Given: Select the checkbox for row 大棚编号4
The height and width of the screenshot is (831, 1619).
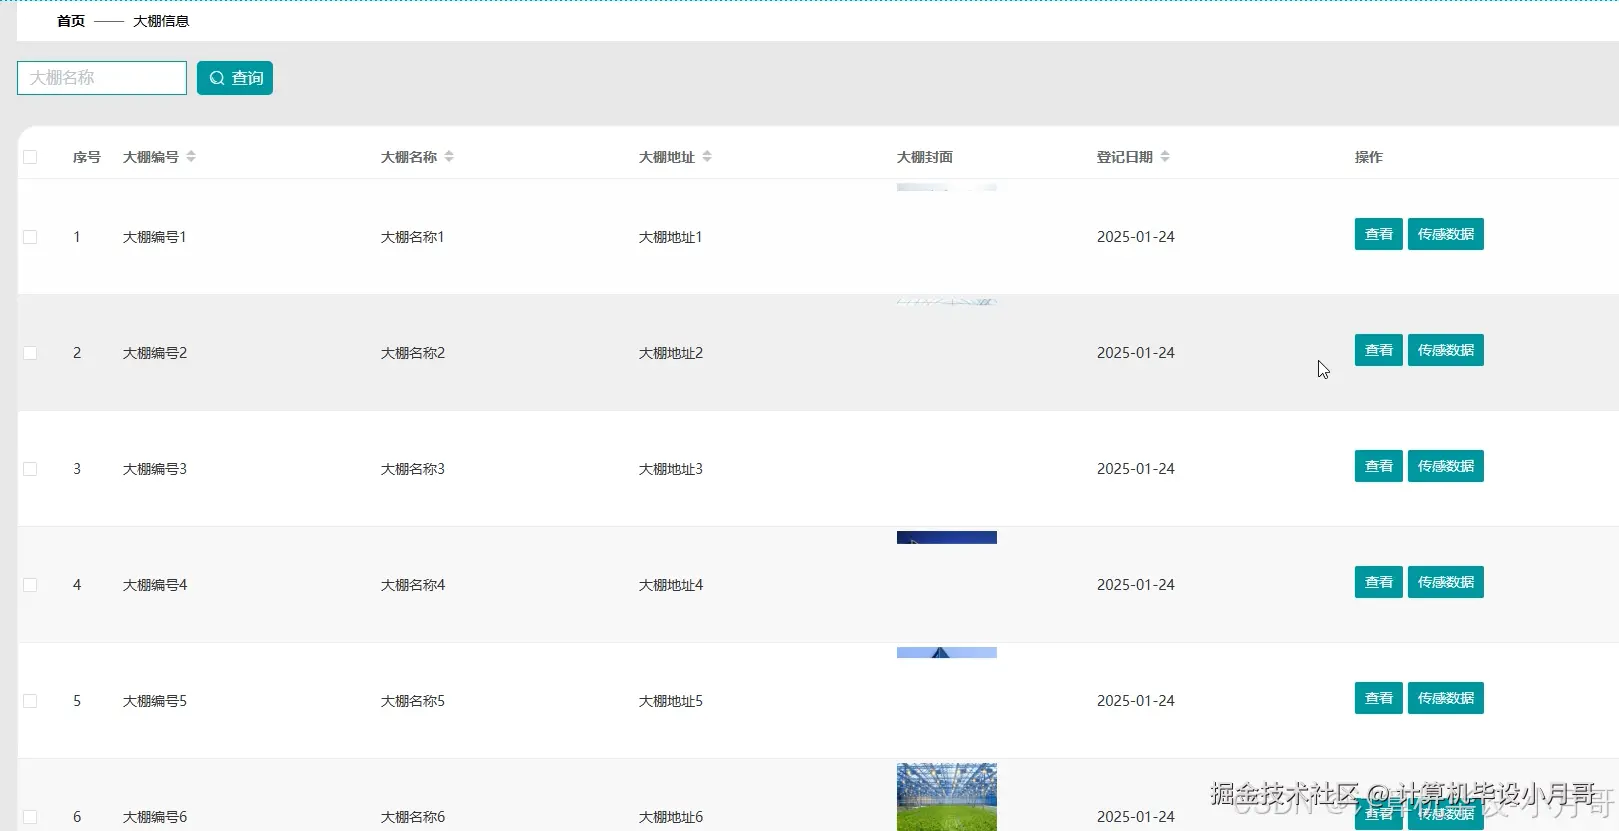Looking at the screenshot, I should [30, 585].
